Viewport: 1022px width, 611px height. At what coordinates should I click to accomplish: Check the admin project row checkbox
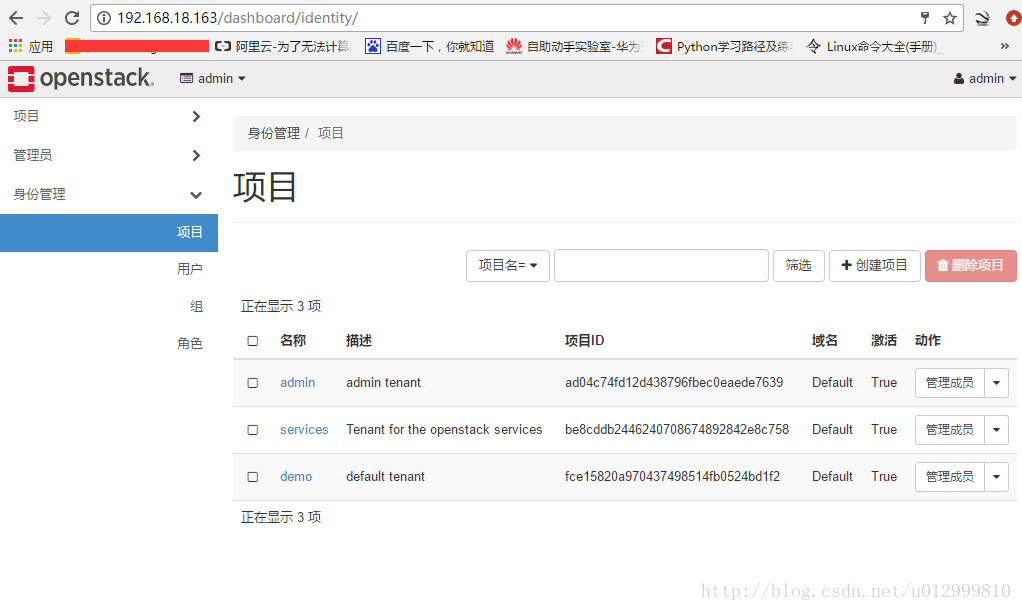253,383
